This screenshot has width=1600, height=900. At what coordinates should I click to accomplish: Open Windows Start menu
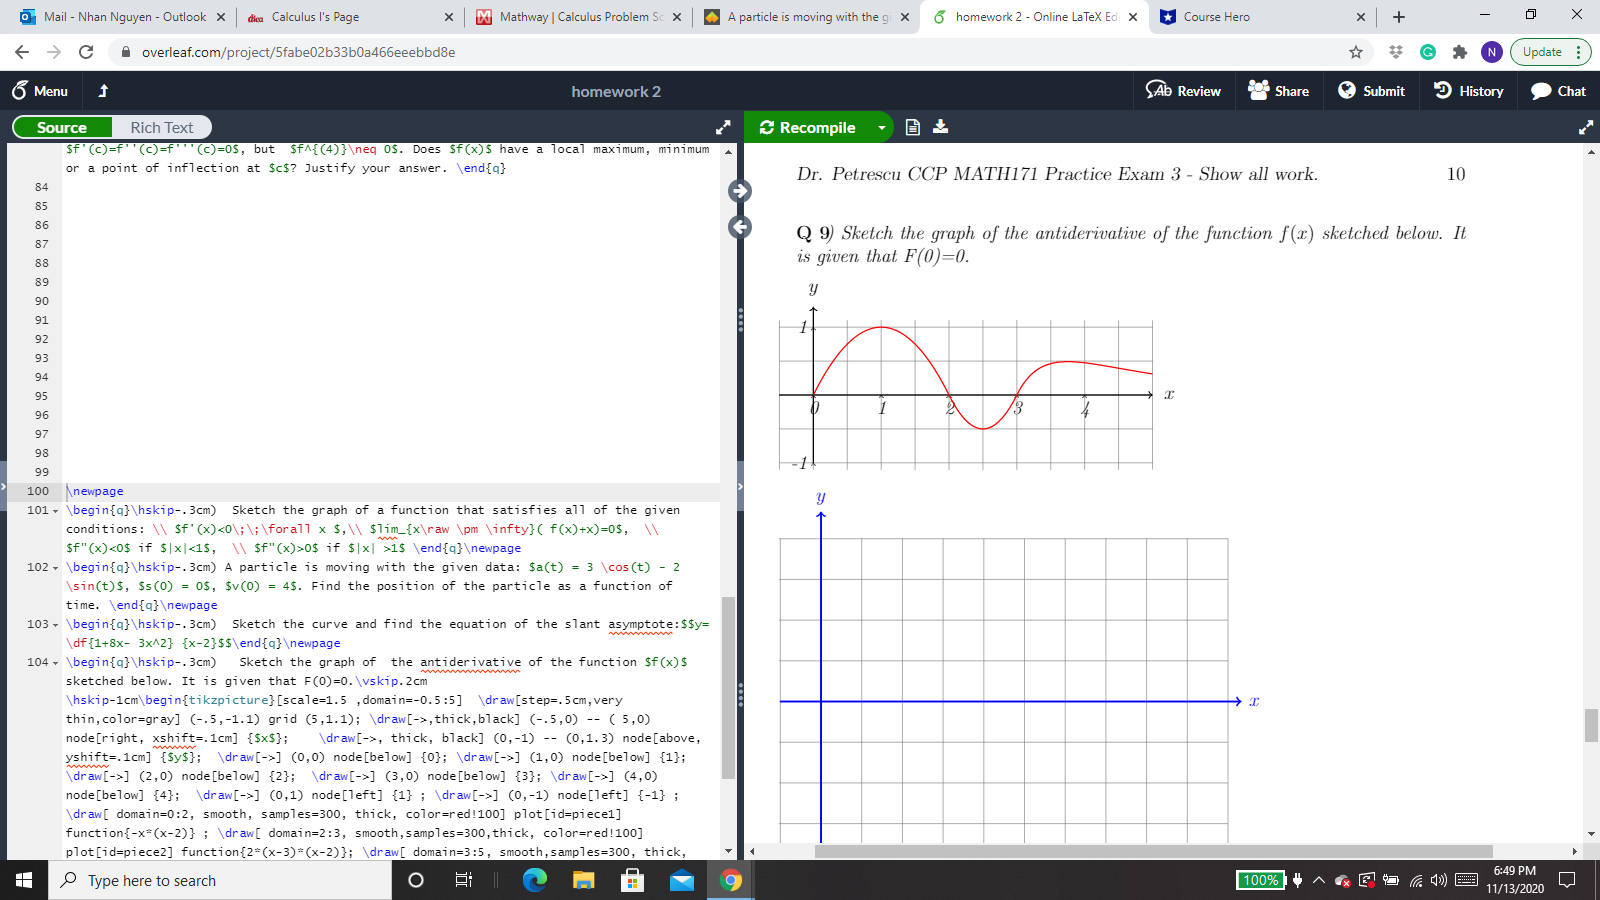pyautogui.click(x=24, y=880)
